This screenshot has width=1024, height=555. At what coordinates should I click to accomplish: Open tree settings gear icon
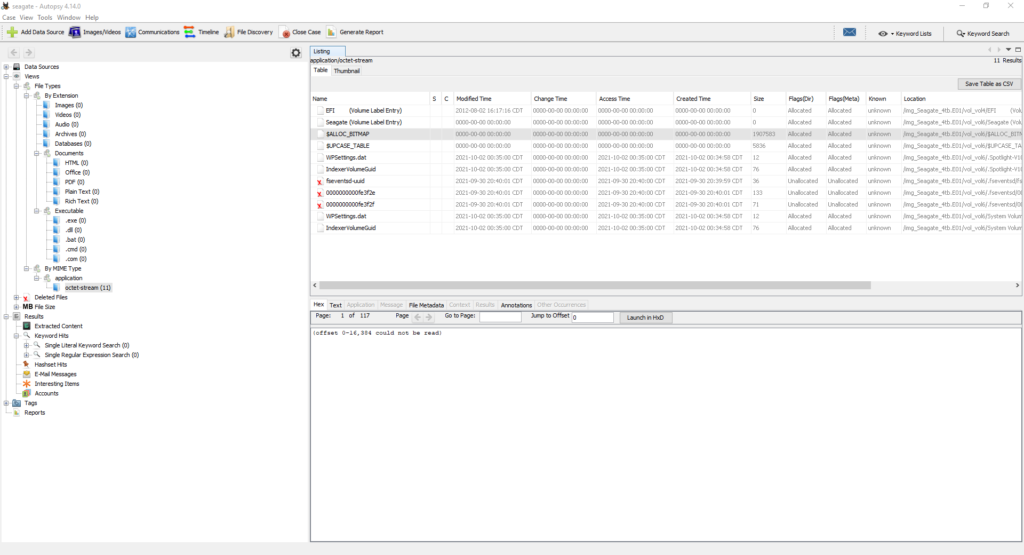pyautogui.click(x=295, y=53)
